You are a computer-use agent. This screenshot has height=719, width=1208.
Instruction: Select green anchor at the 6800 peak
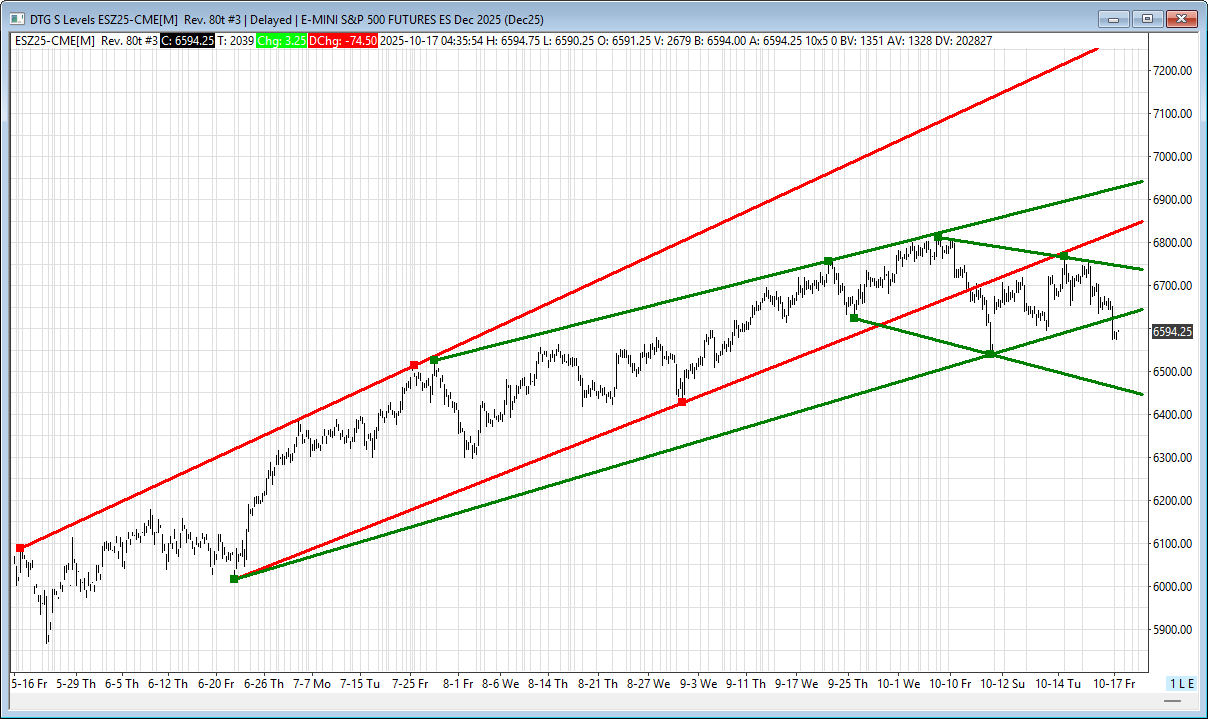click(x=938, y=237)
